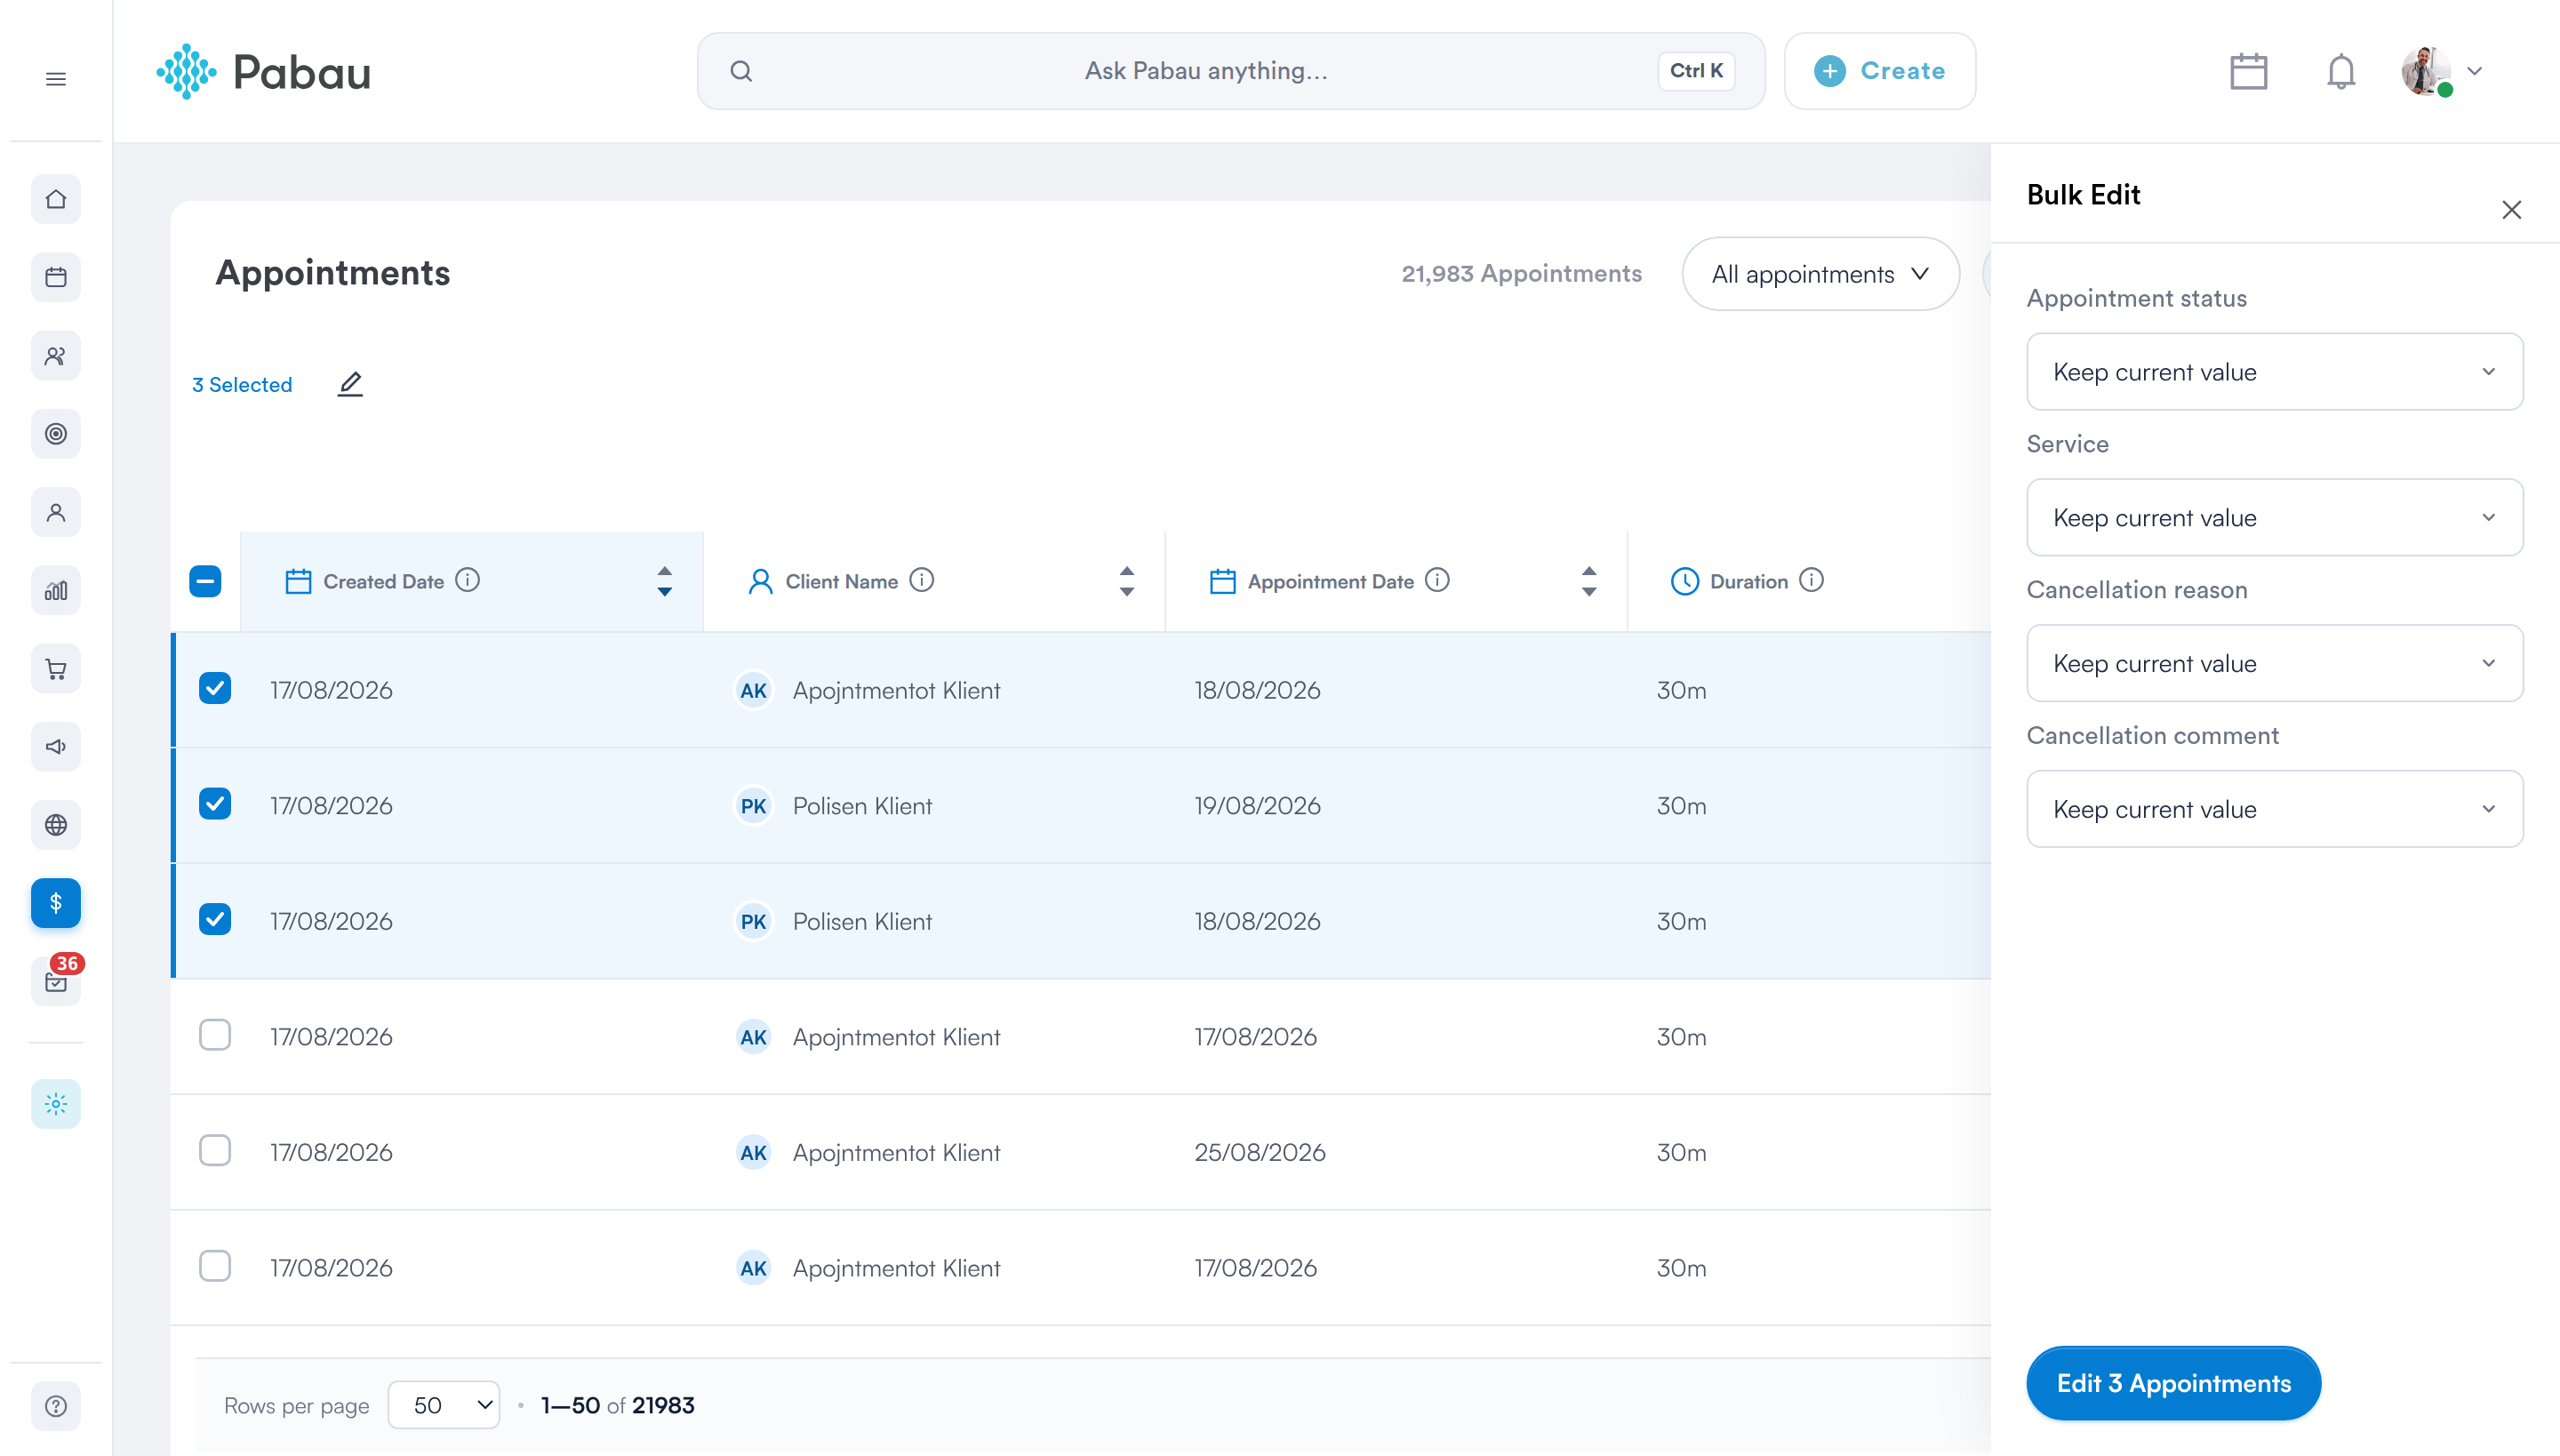
Task: Click AK avatar in the 25/08/2026 row
Action: [754, 1153]
